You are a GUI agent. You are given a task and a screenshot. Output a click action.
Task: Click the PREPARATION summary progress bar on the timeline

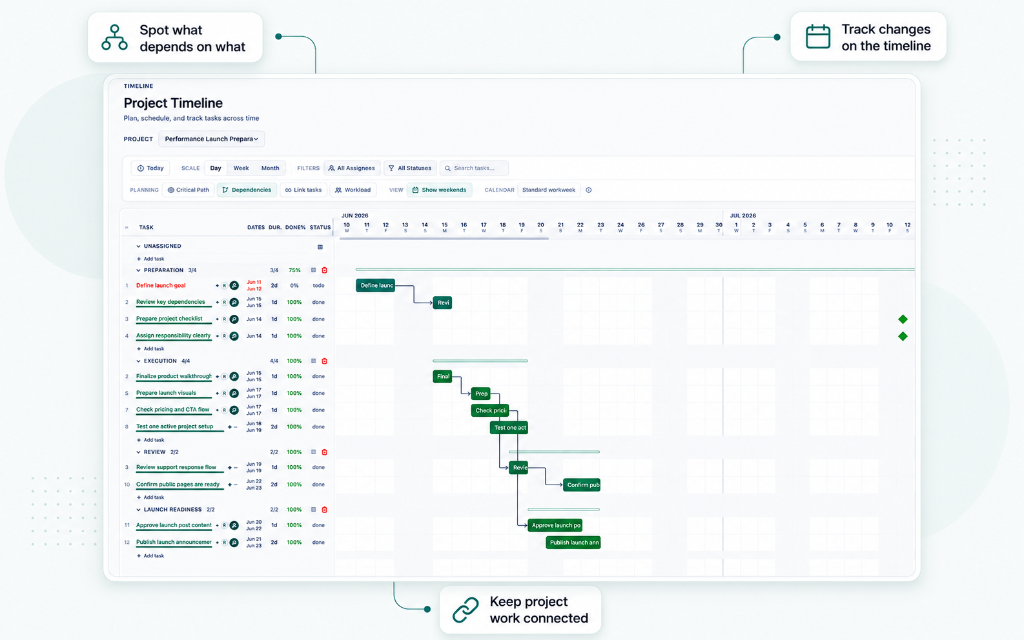click(x=635, y=269)
